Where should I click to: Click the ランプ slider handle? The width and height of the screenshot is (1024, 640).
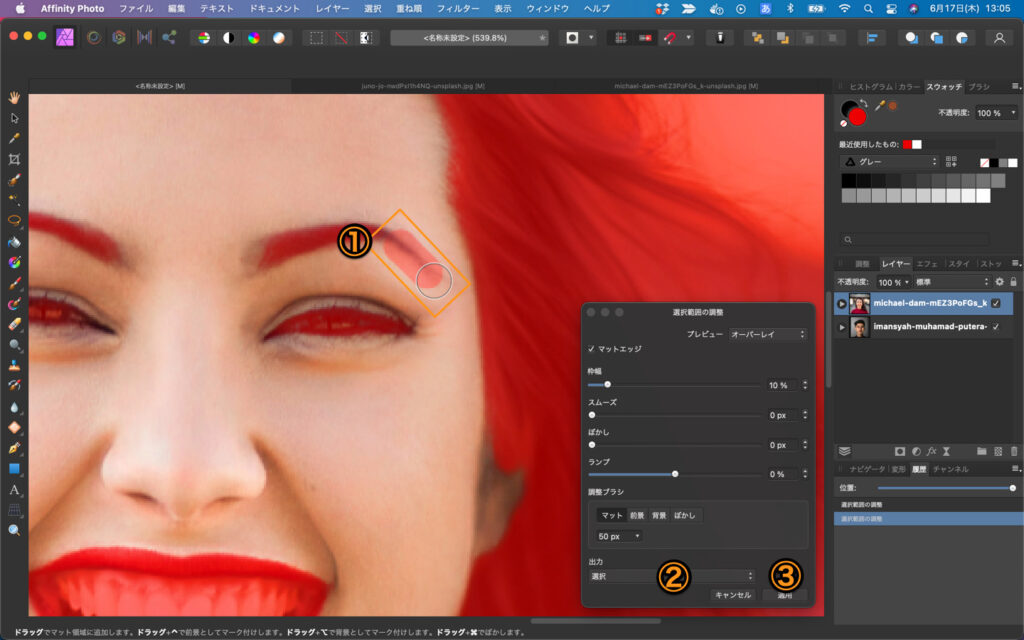675,474
